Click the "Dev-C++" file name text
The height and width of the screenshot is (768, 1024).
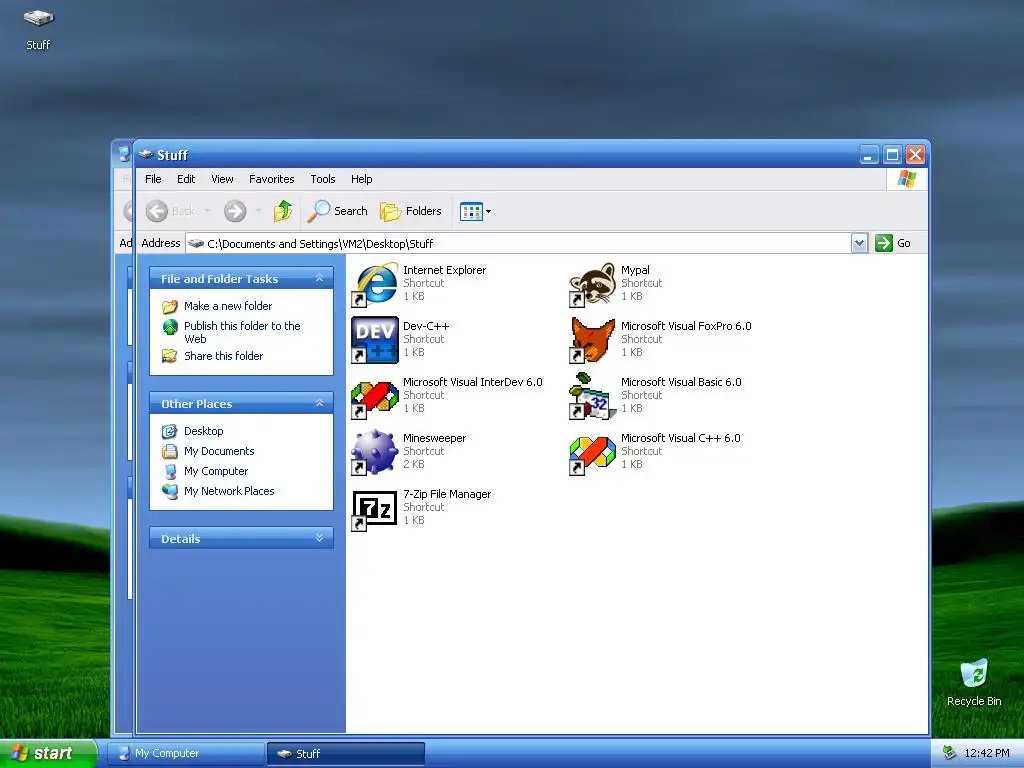point(426,326)
